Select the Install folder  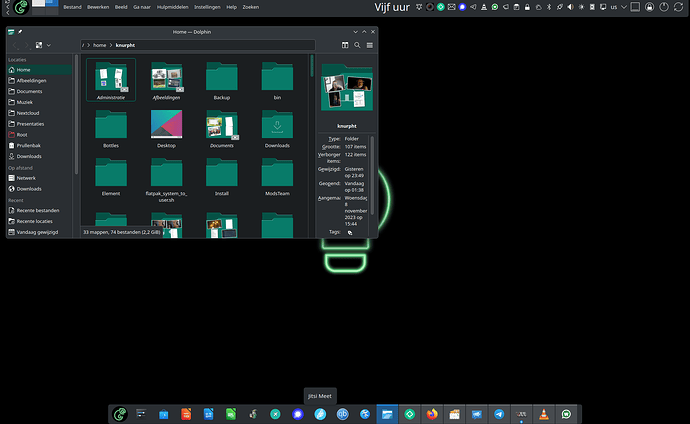coord(222,176)
